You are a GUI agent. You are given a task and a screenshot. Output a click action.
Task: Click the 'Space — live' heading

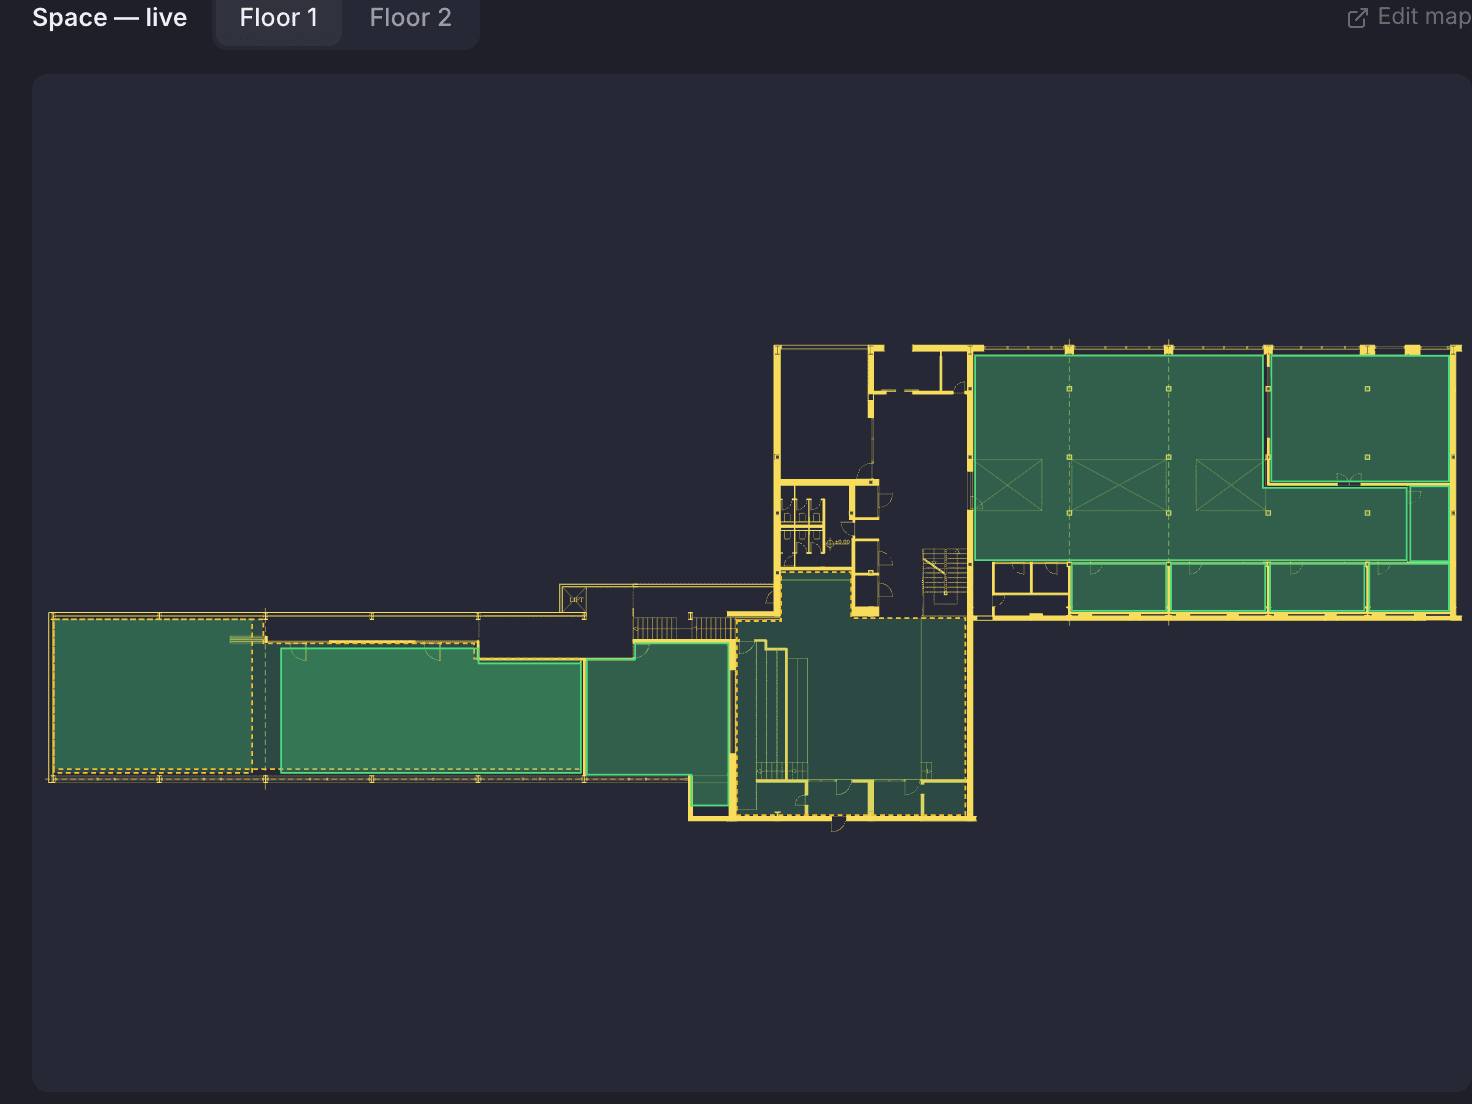click(x=110, y=18)
